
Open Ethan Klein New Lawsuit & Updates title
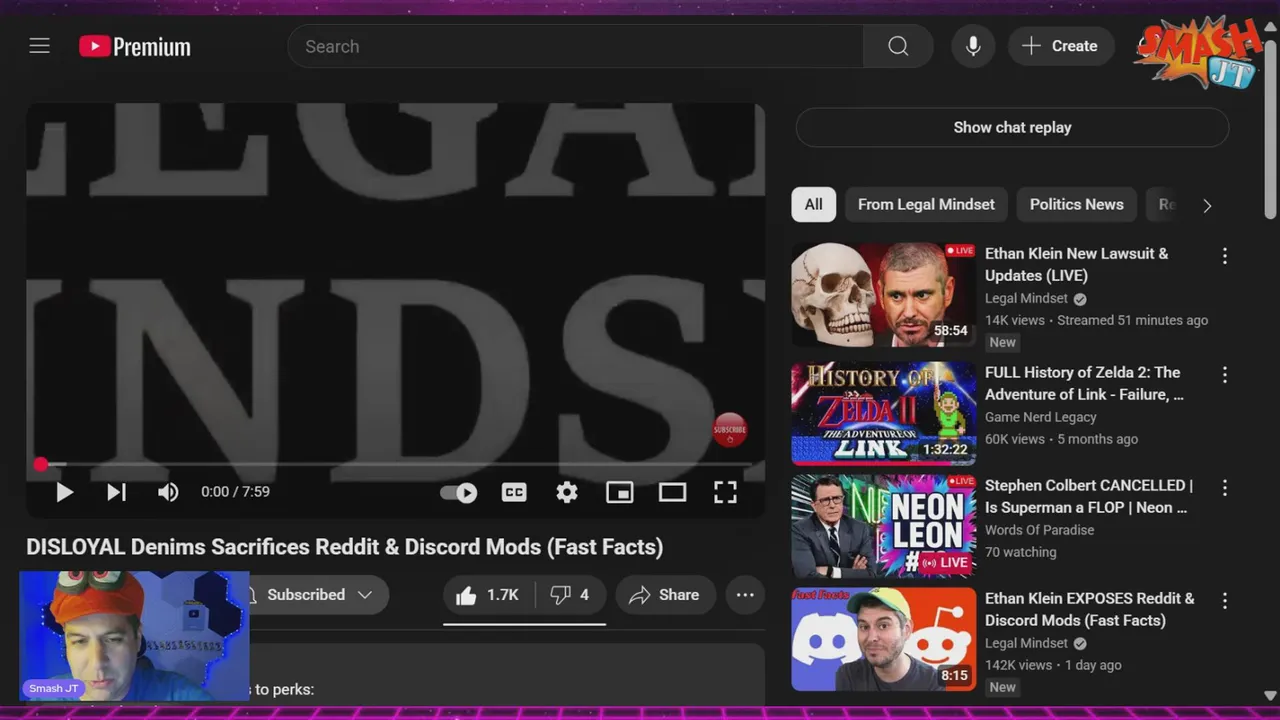tap(1076, 264)
